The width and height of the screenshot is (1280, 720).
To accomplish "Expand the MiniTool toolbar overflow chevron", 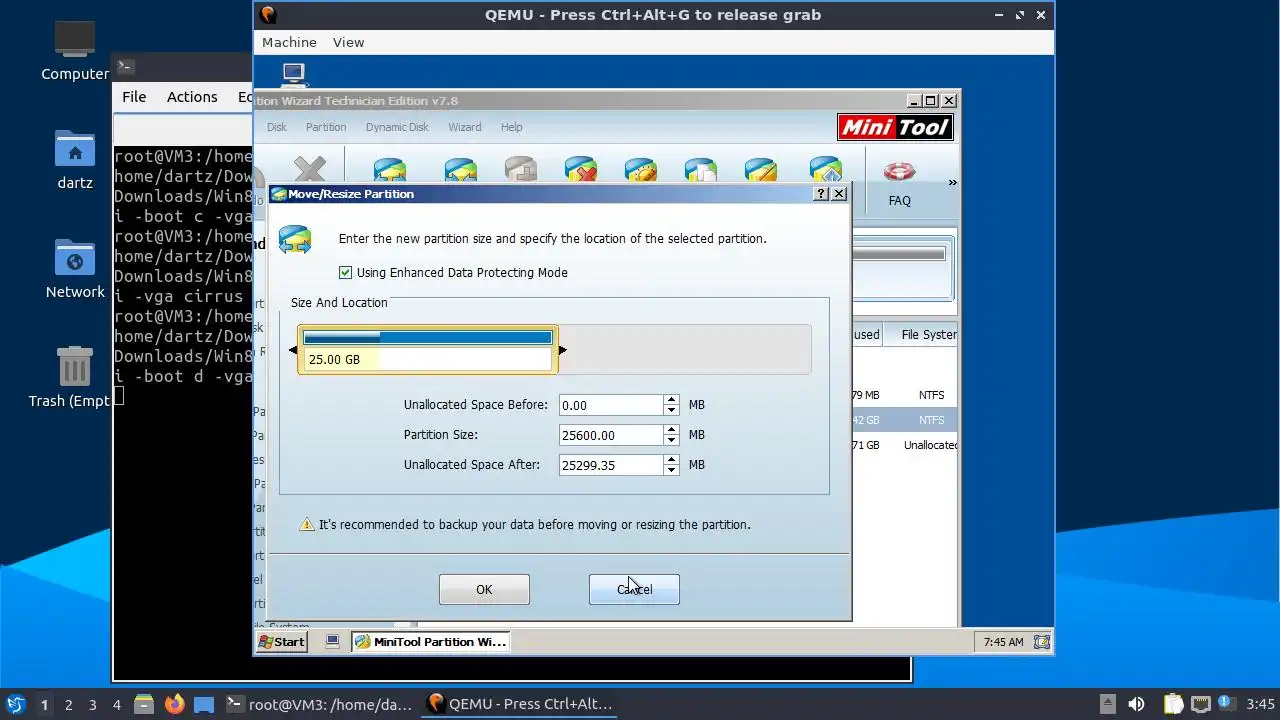I will point(952,182).
